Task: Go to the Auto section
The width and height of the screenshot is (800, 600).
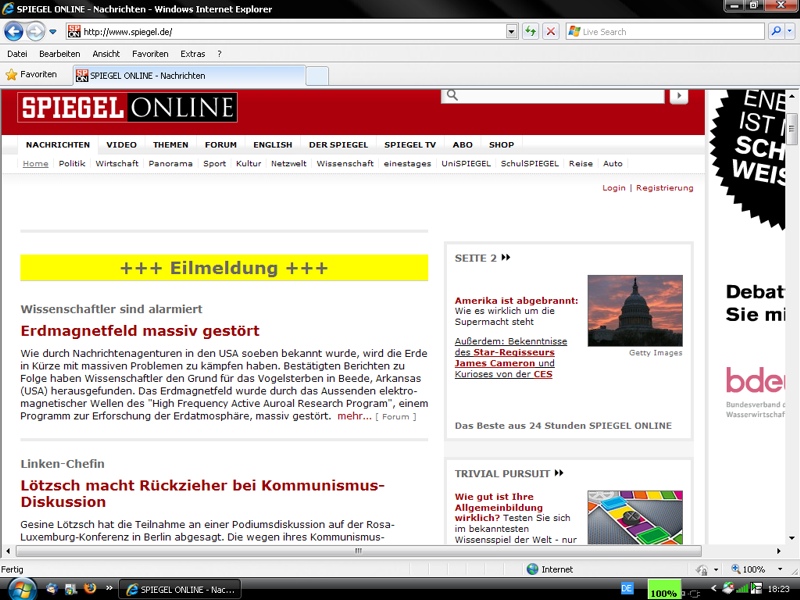Action: click(x=613, y=164)
